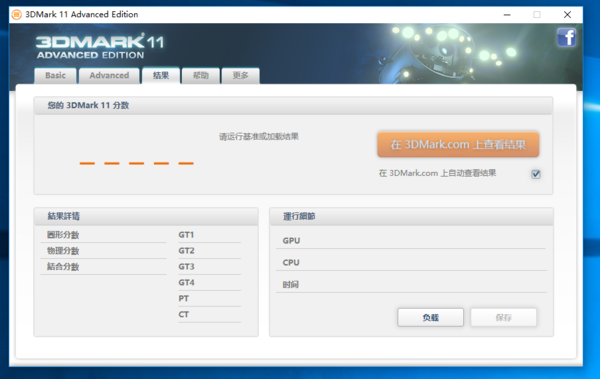The height and width of the screenshot is (379, 600).
Task: Click the GT1 result row
Action: click(x=209, y=235)
